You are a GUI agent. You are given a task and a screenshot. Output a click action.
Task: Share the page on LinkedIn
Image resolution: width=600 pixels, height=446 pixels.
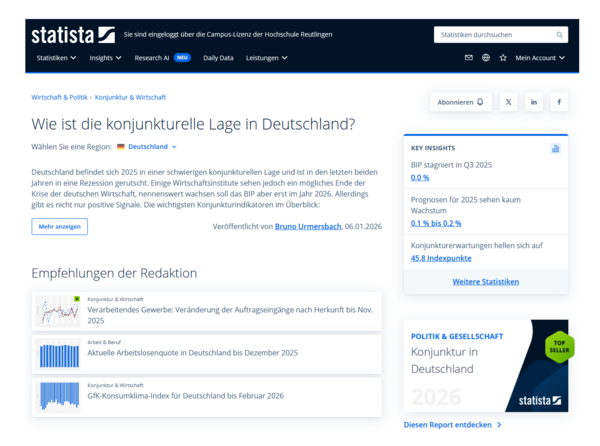coord(534,102)
